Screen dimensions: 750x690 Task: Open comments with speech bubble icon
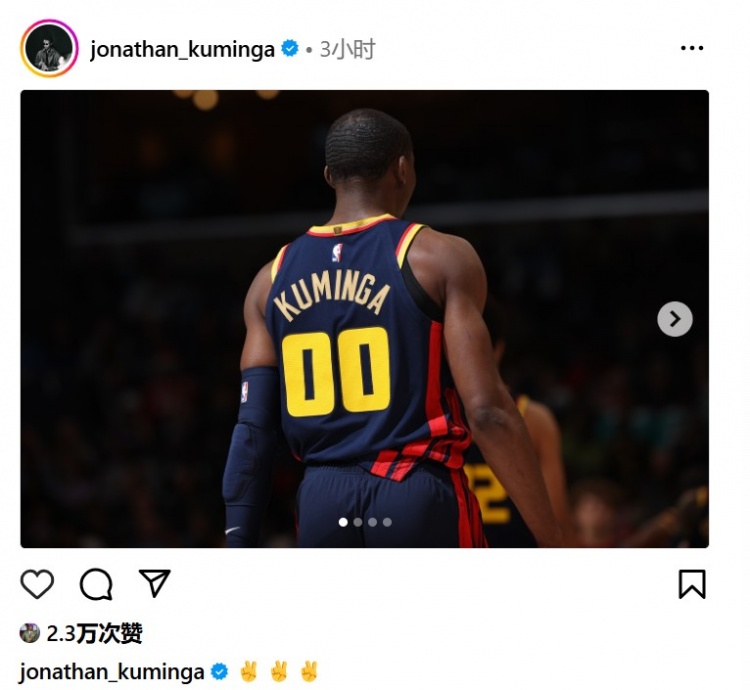click(96, 584)
